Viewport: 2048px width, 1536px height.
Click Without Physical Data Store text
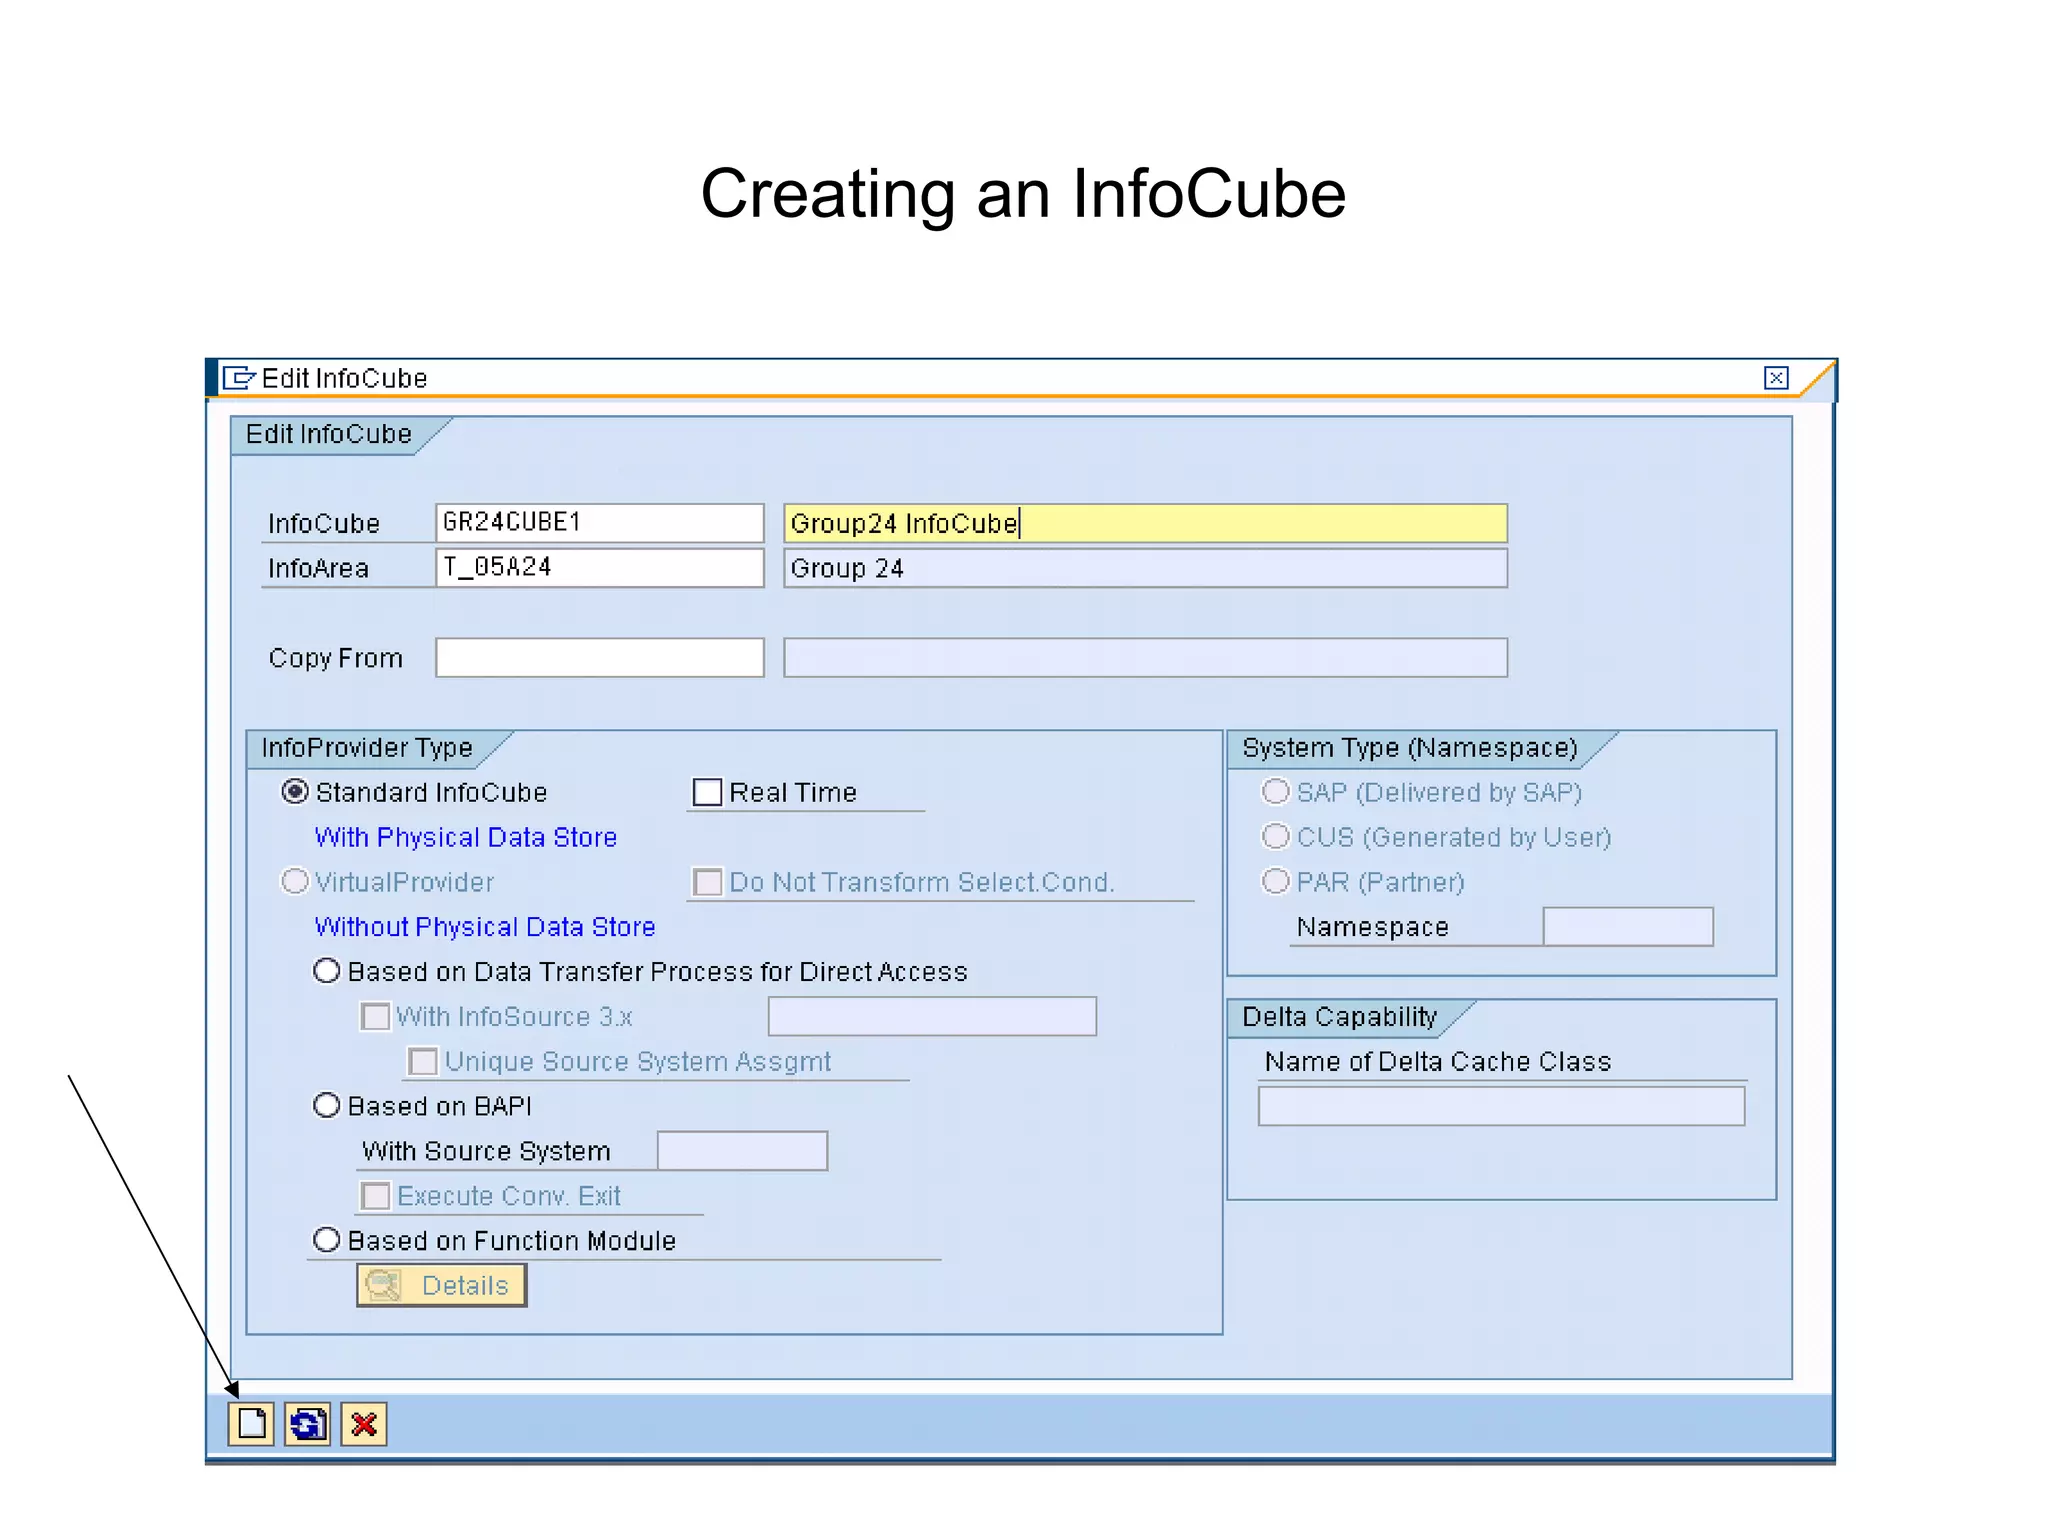485,927
